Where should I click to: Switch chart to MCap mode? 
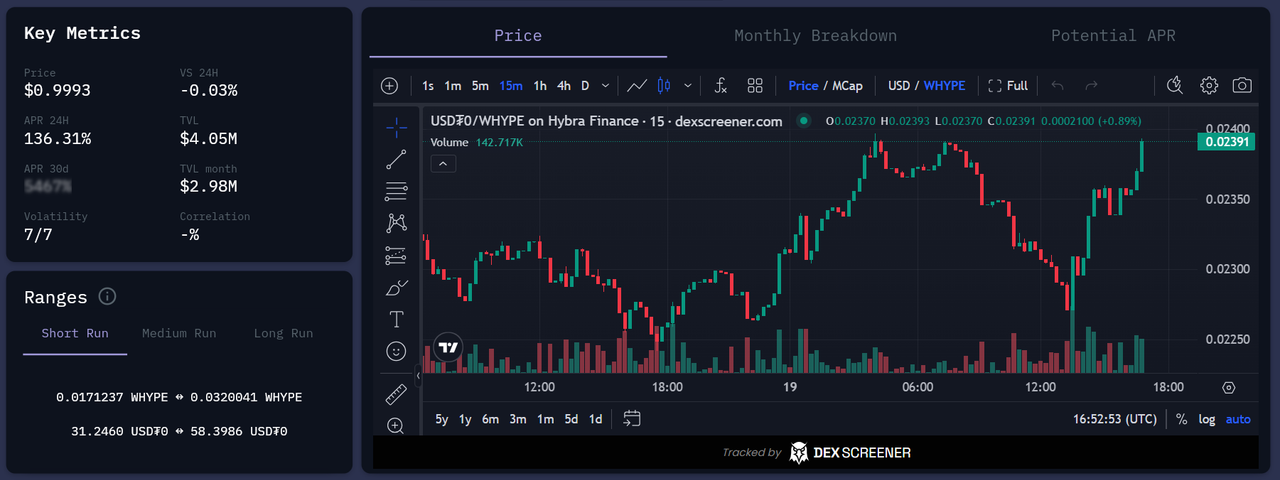[x=847, y=86]
